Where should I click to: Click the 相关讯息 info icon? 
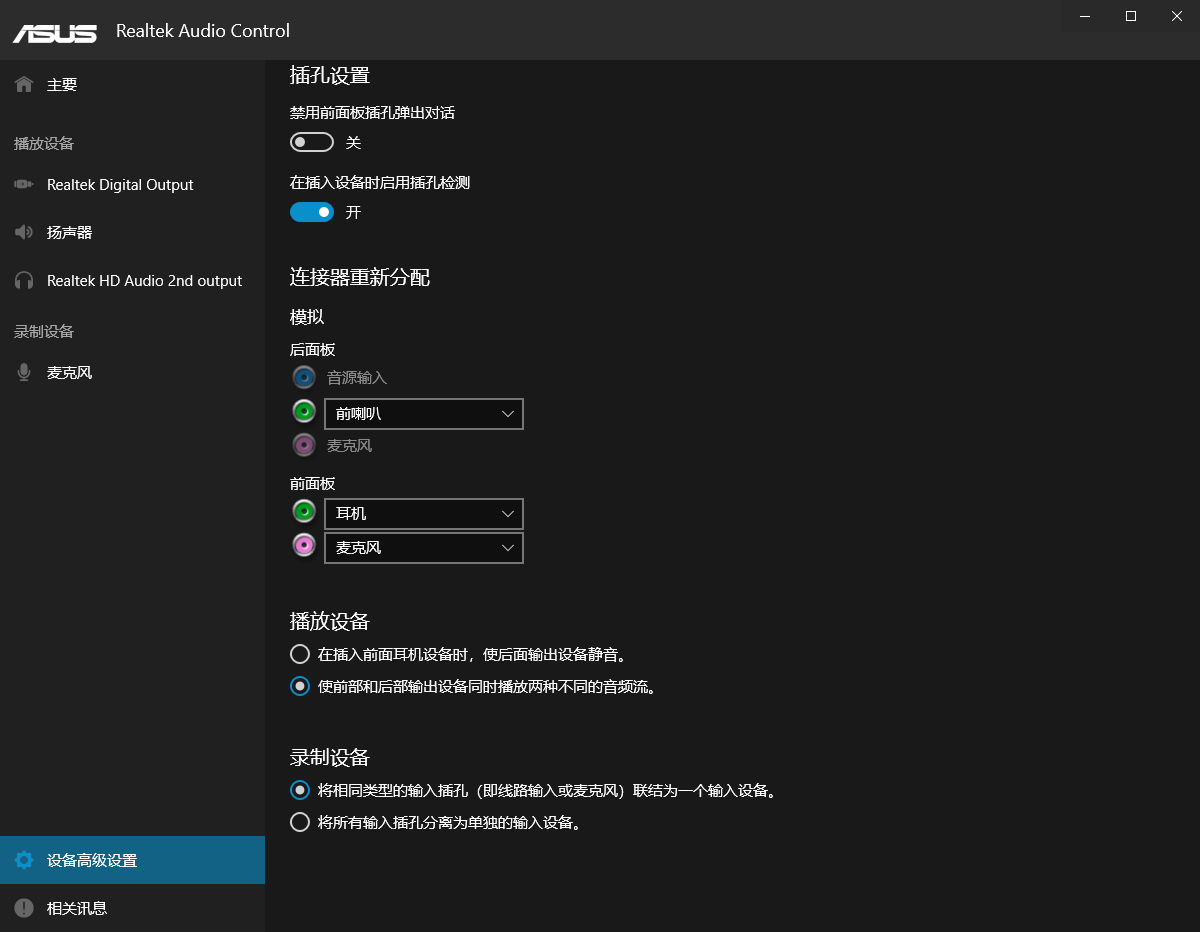(x=22, y=908)
